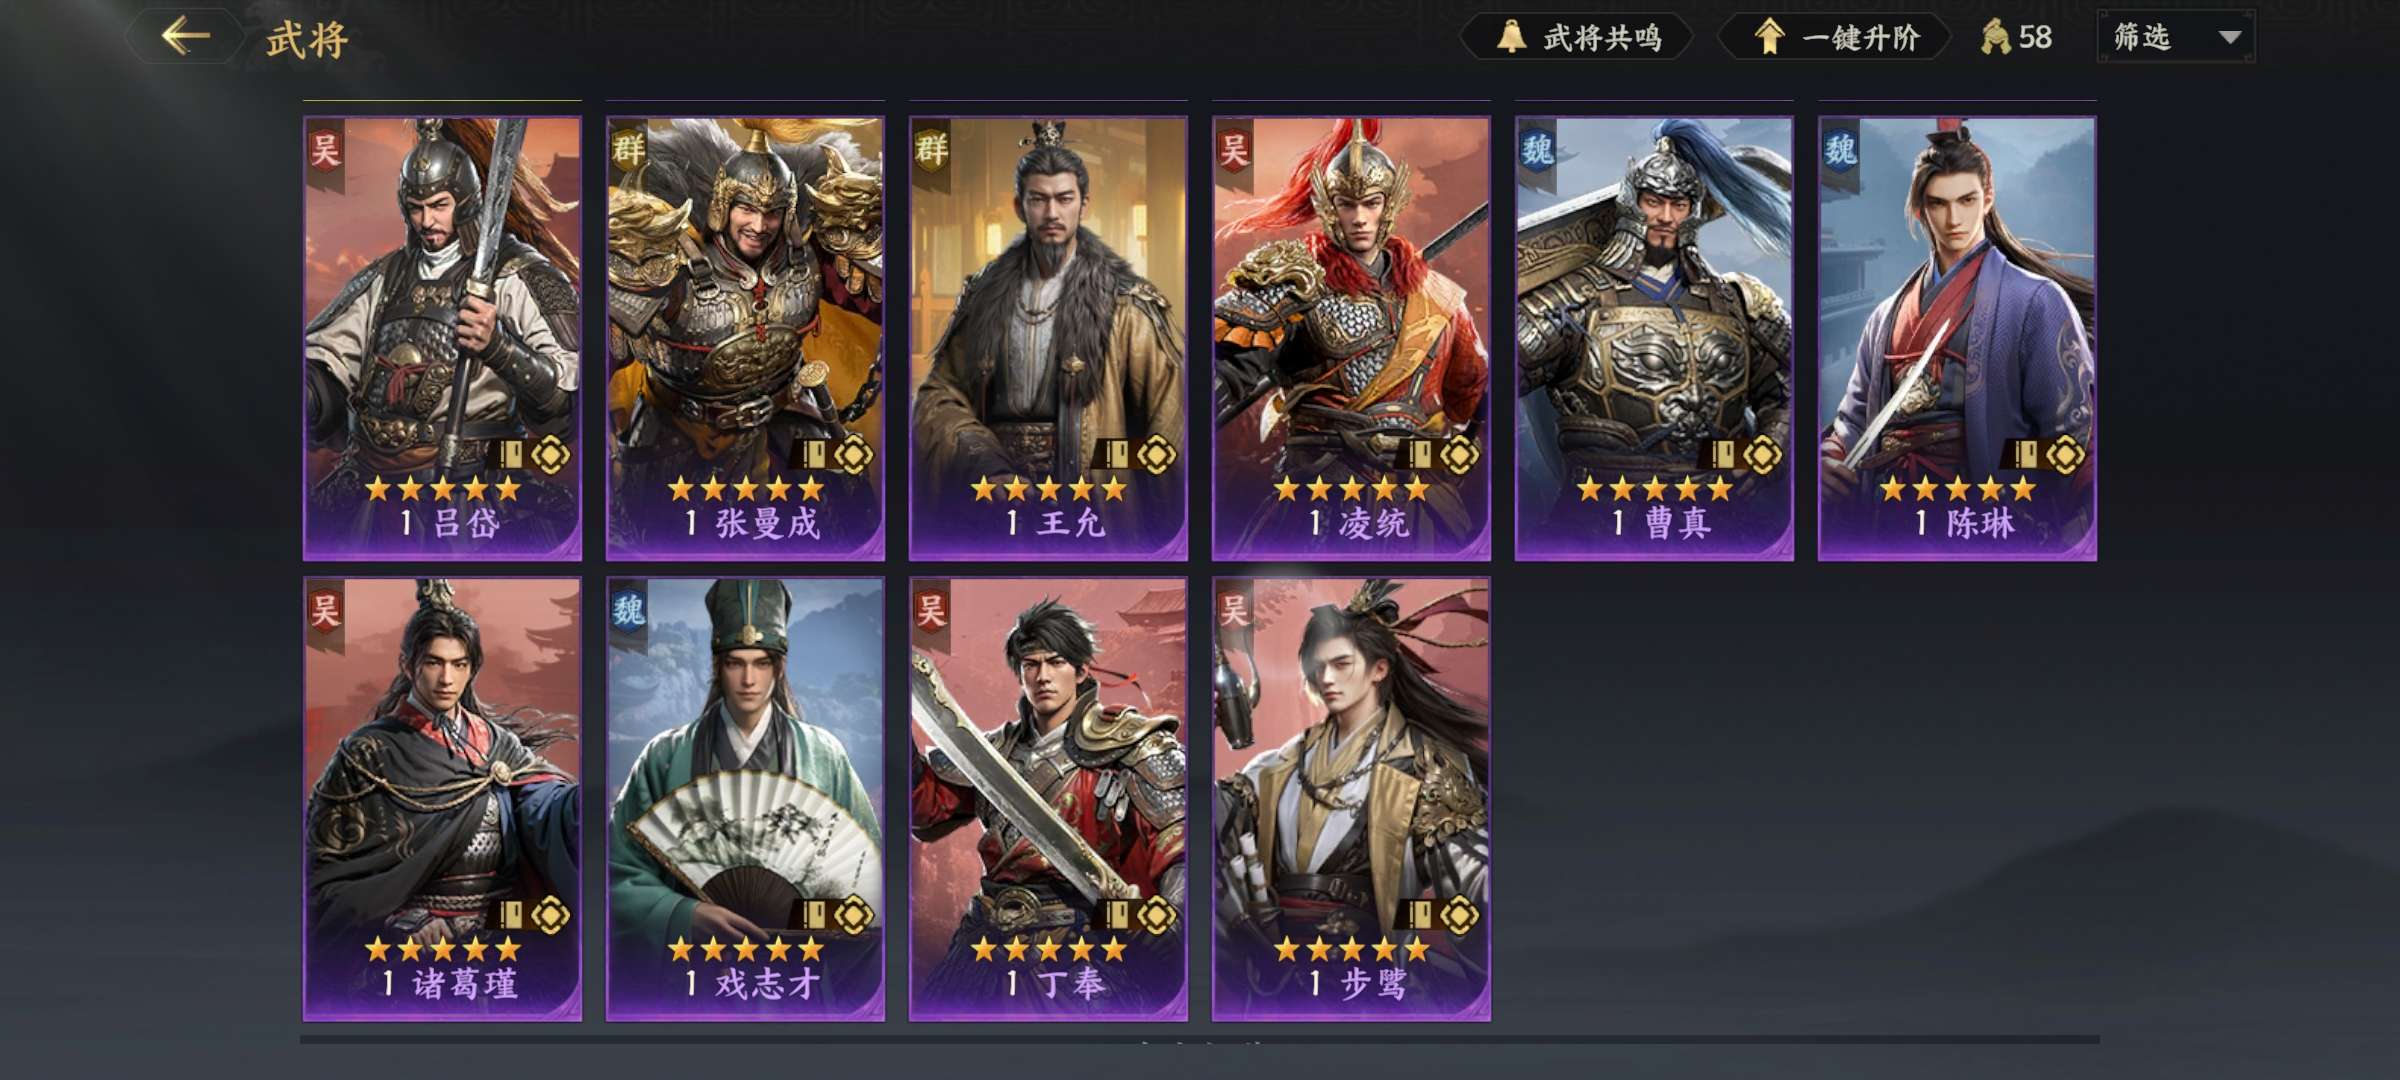Select the 丁奉 general card
This screenshot has height=1080, width=2400.
coord(1048,799)
